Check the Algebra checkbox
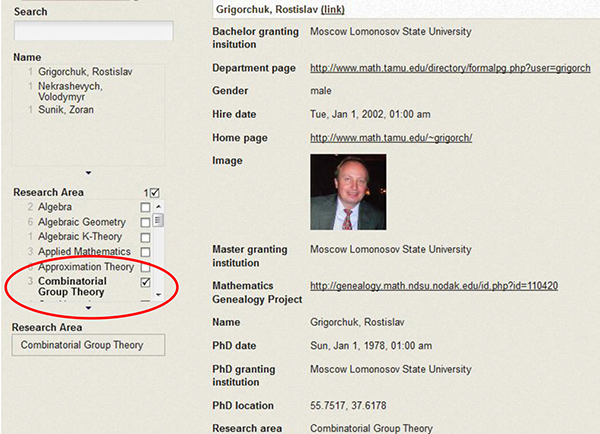 tap(146, 207)
